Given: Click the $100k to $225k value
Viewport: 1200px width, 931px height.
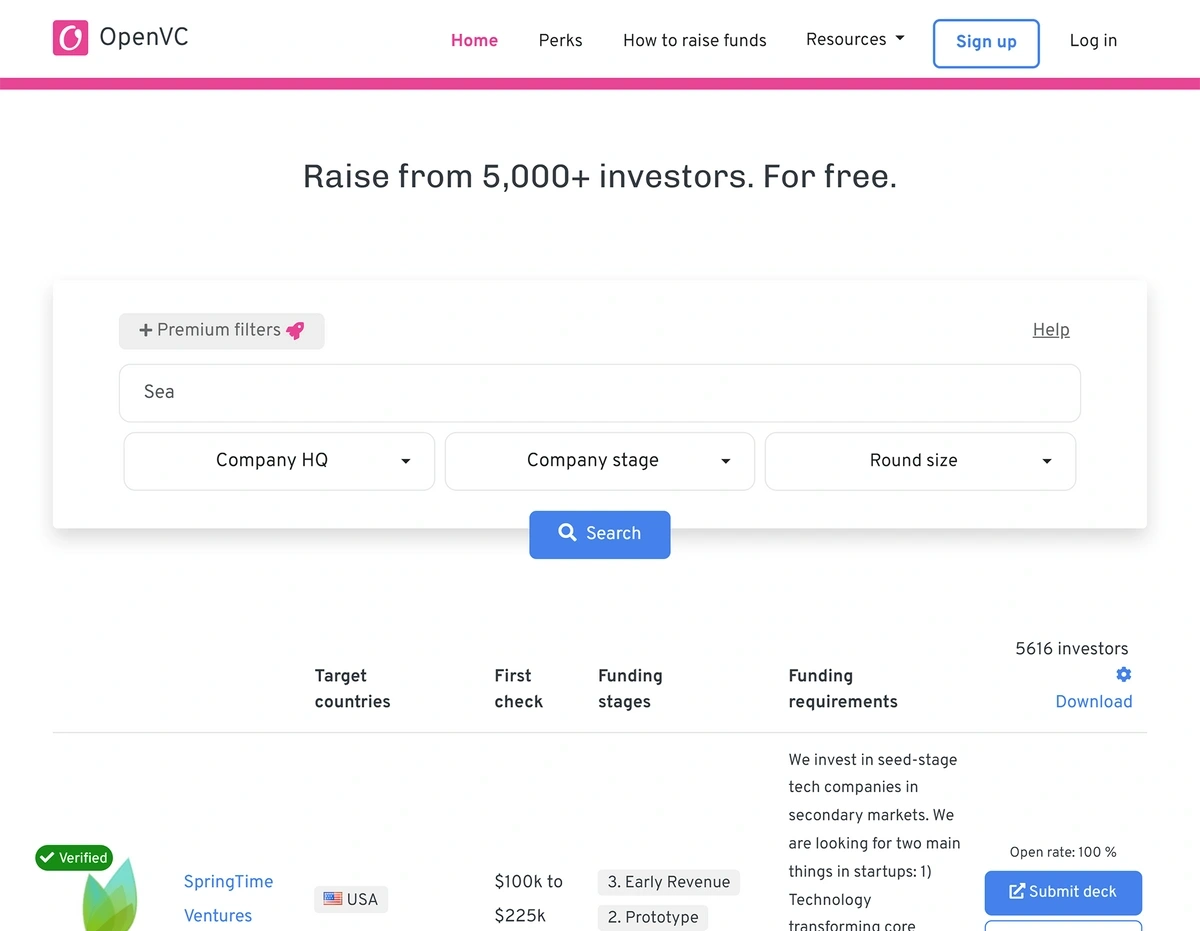Looking at the screenshot, I should [x=529, y=898].
